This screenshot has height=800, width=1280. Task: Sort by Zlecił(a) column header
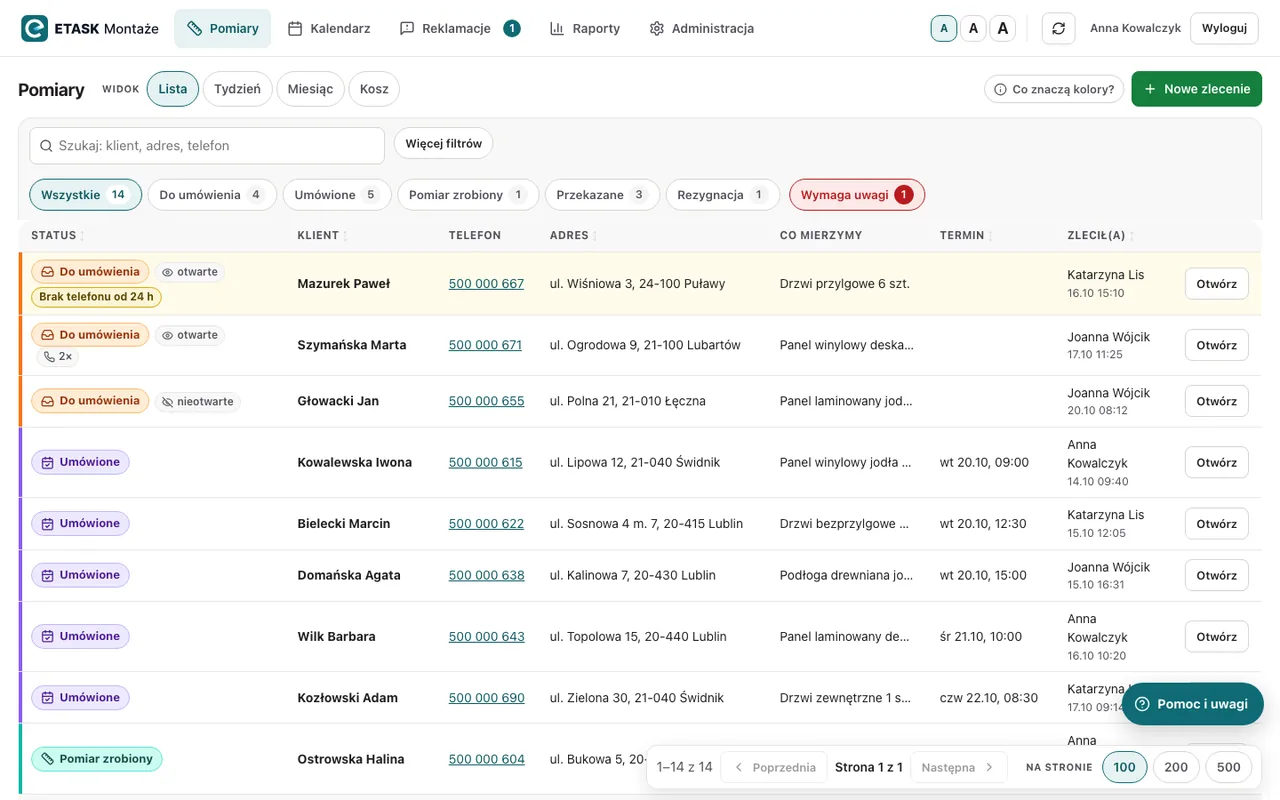(1101, 236)
